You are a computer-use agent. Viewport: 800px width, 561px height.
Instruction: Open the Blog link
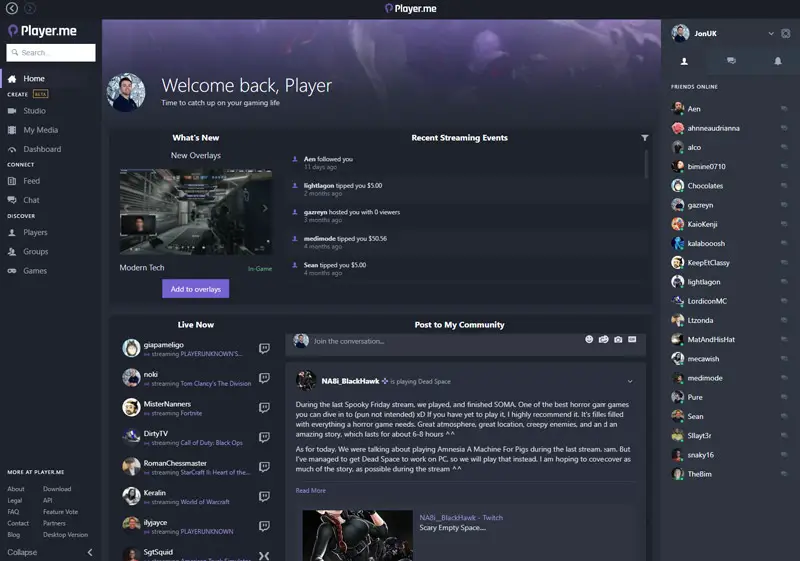13,534
